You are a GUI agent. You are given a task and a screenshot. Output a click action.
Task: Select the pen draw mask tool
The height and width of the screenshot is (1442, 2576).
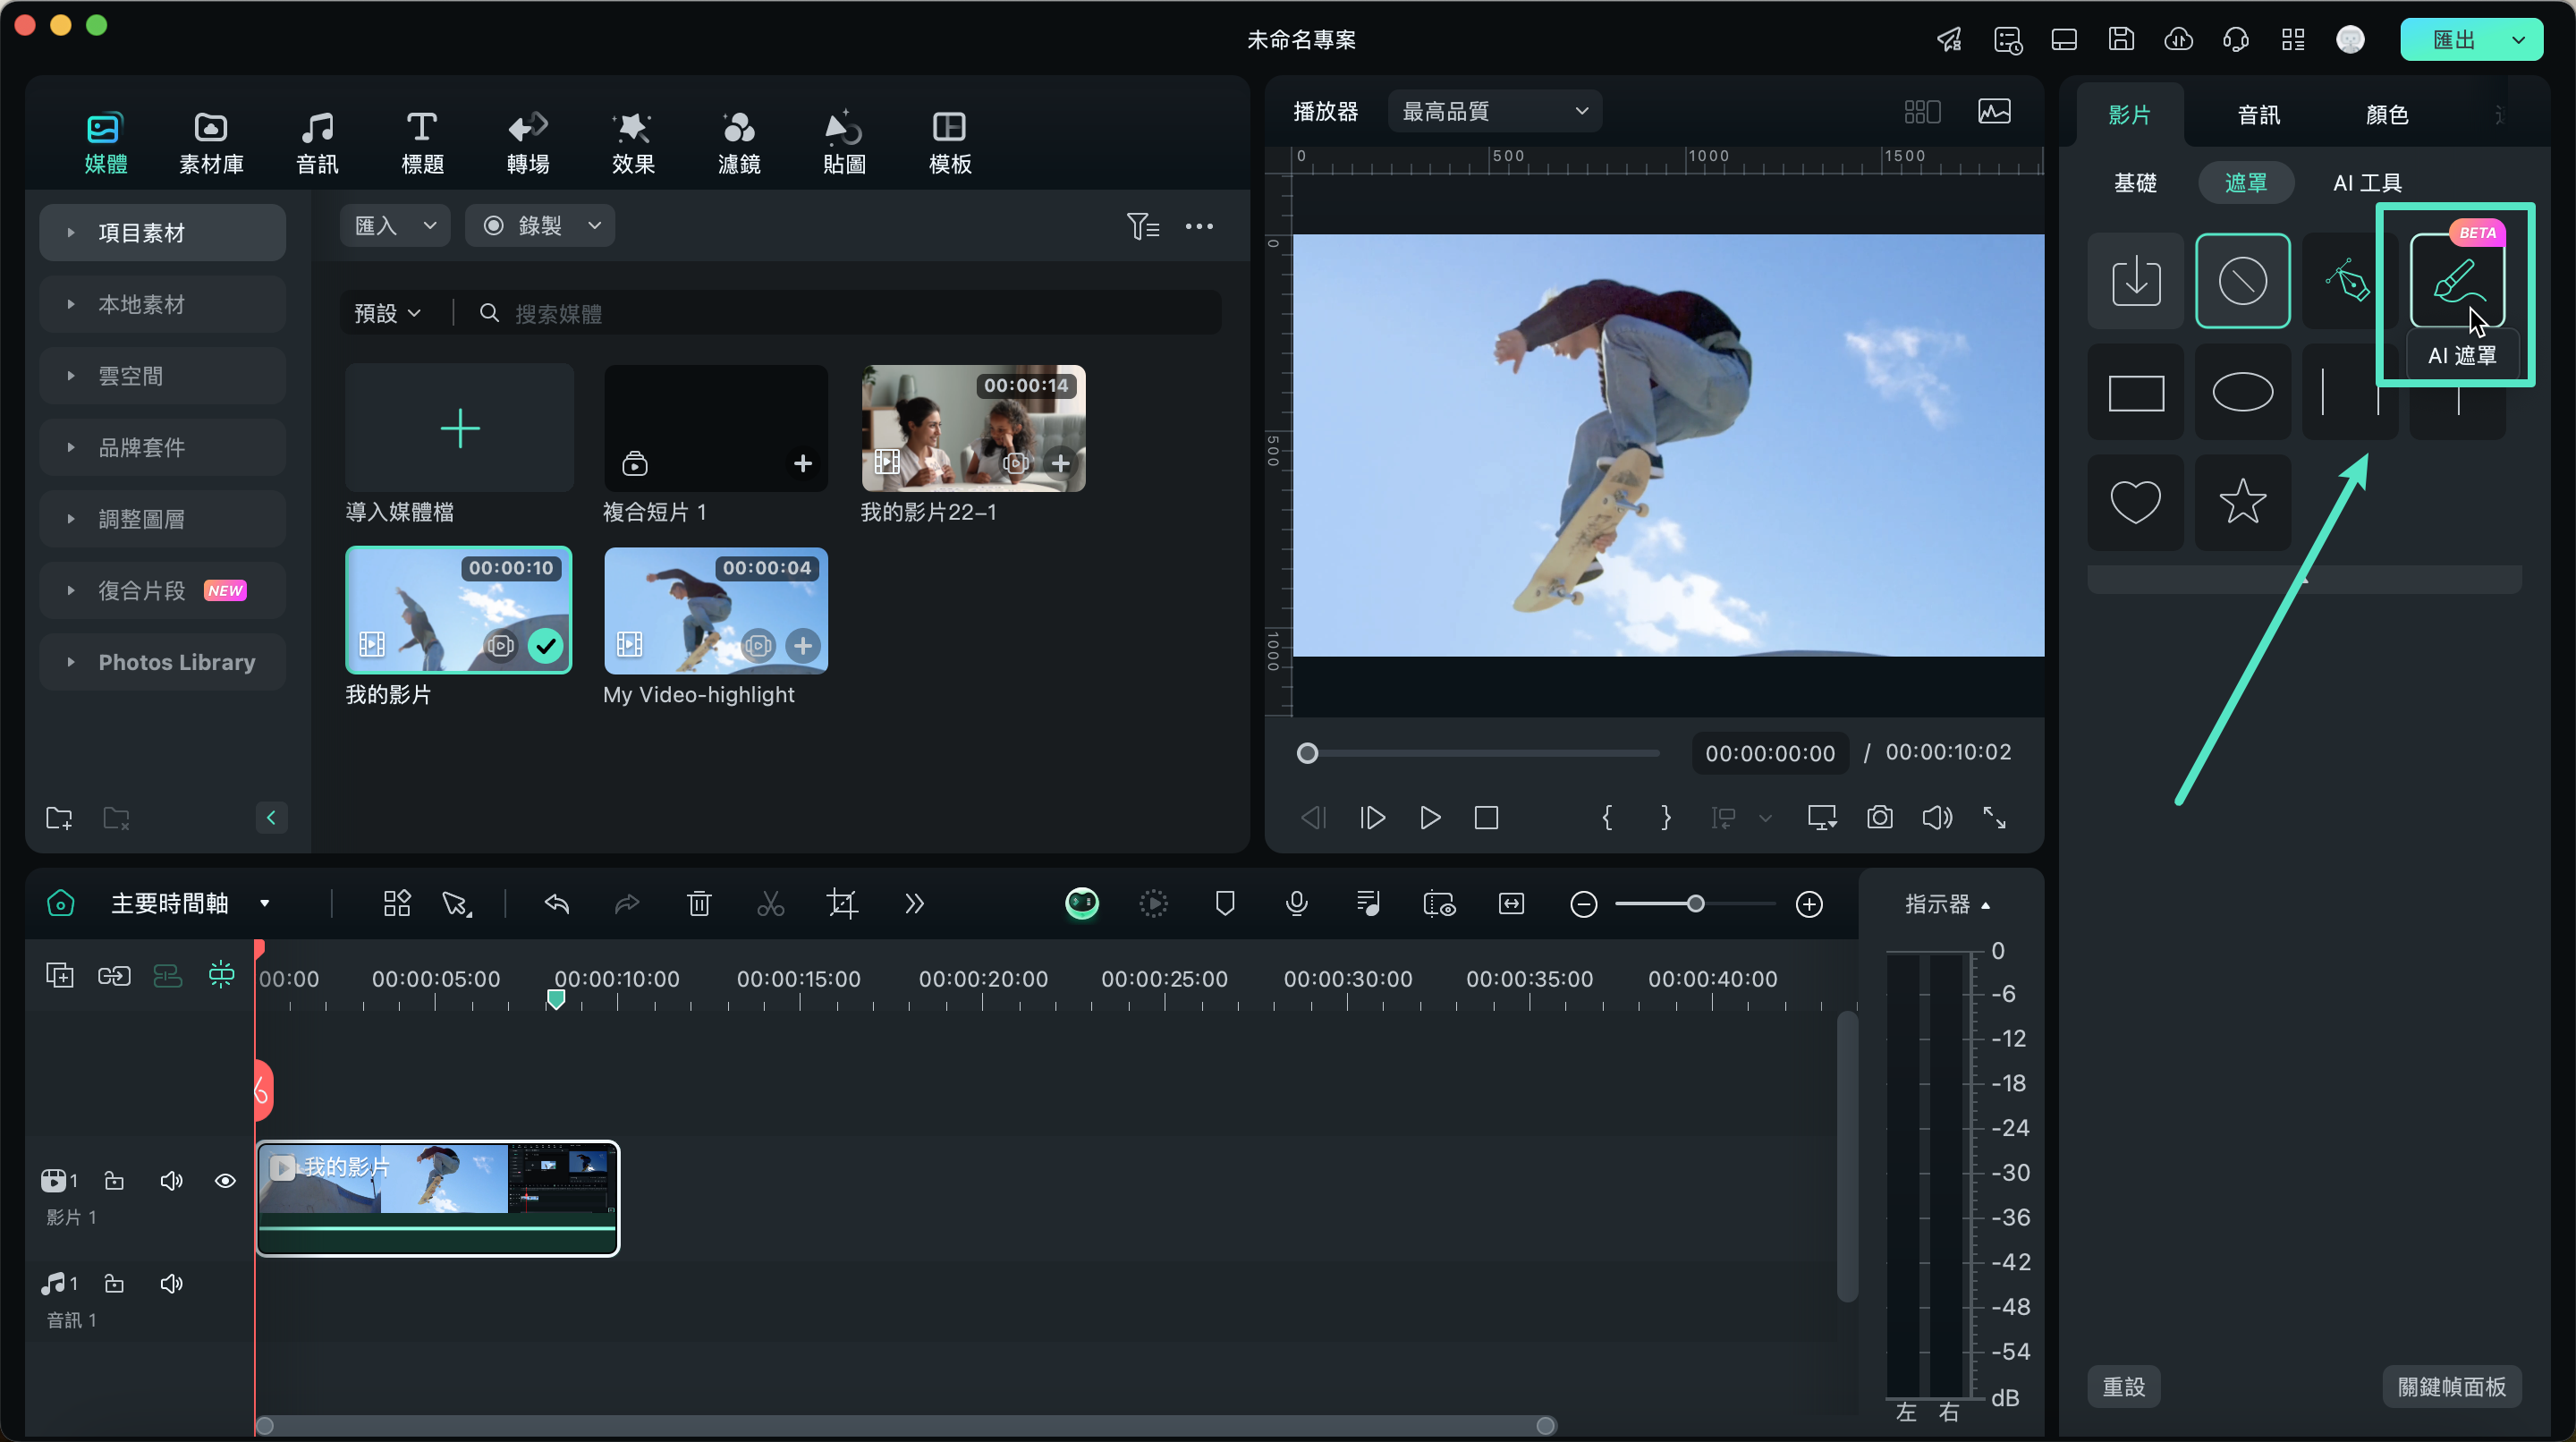click(2348, 281)
